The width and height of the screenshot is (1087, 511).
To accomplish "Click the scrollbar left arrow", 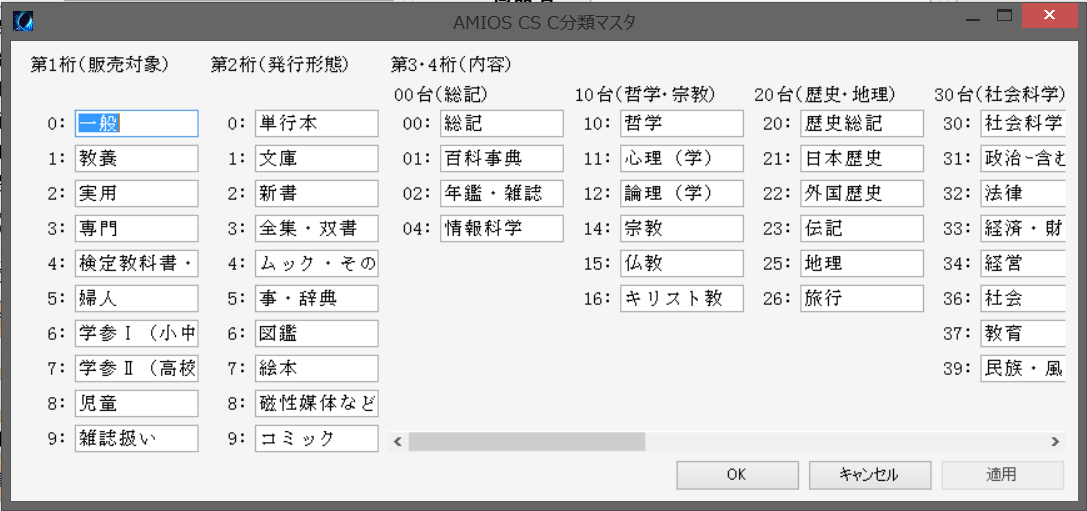I will [x=398, y=441].
